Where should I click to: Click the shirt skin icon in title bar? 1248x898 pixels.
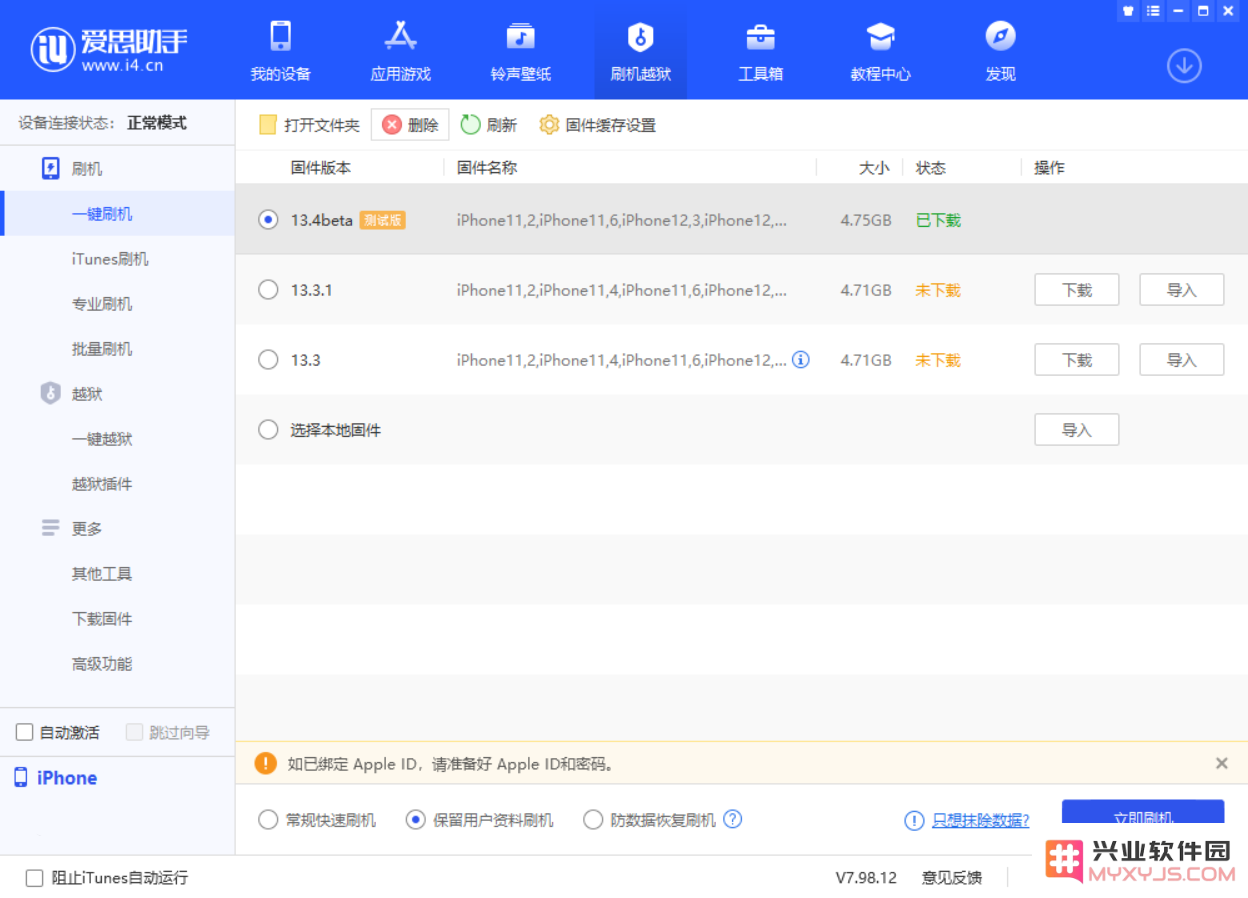click(1129, 11)
